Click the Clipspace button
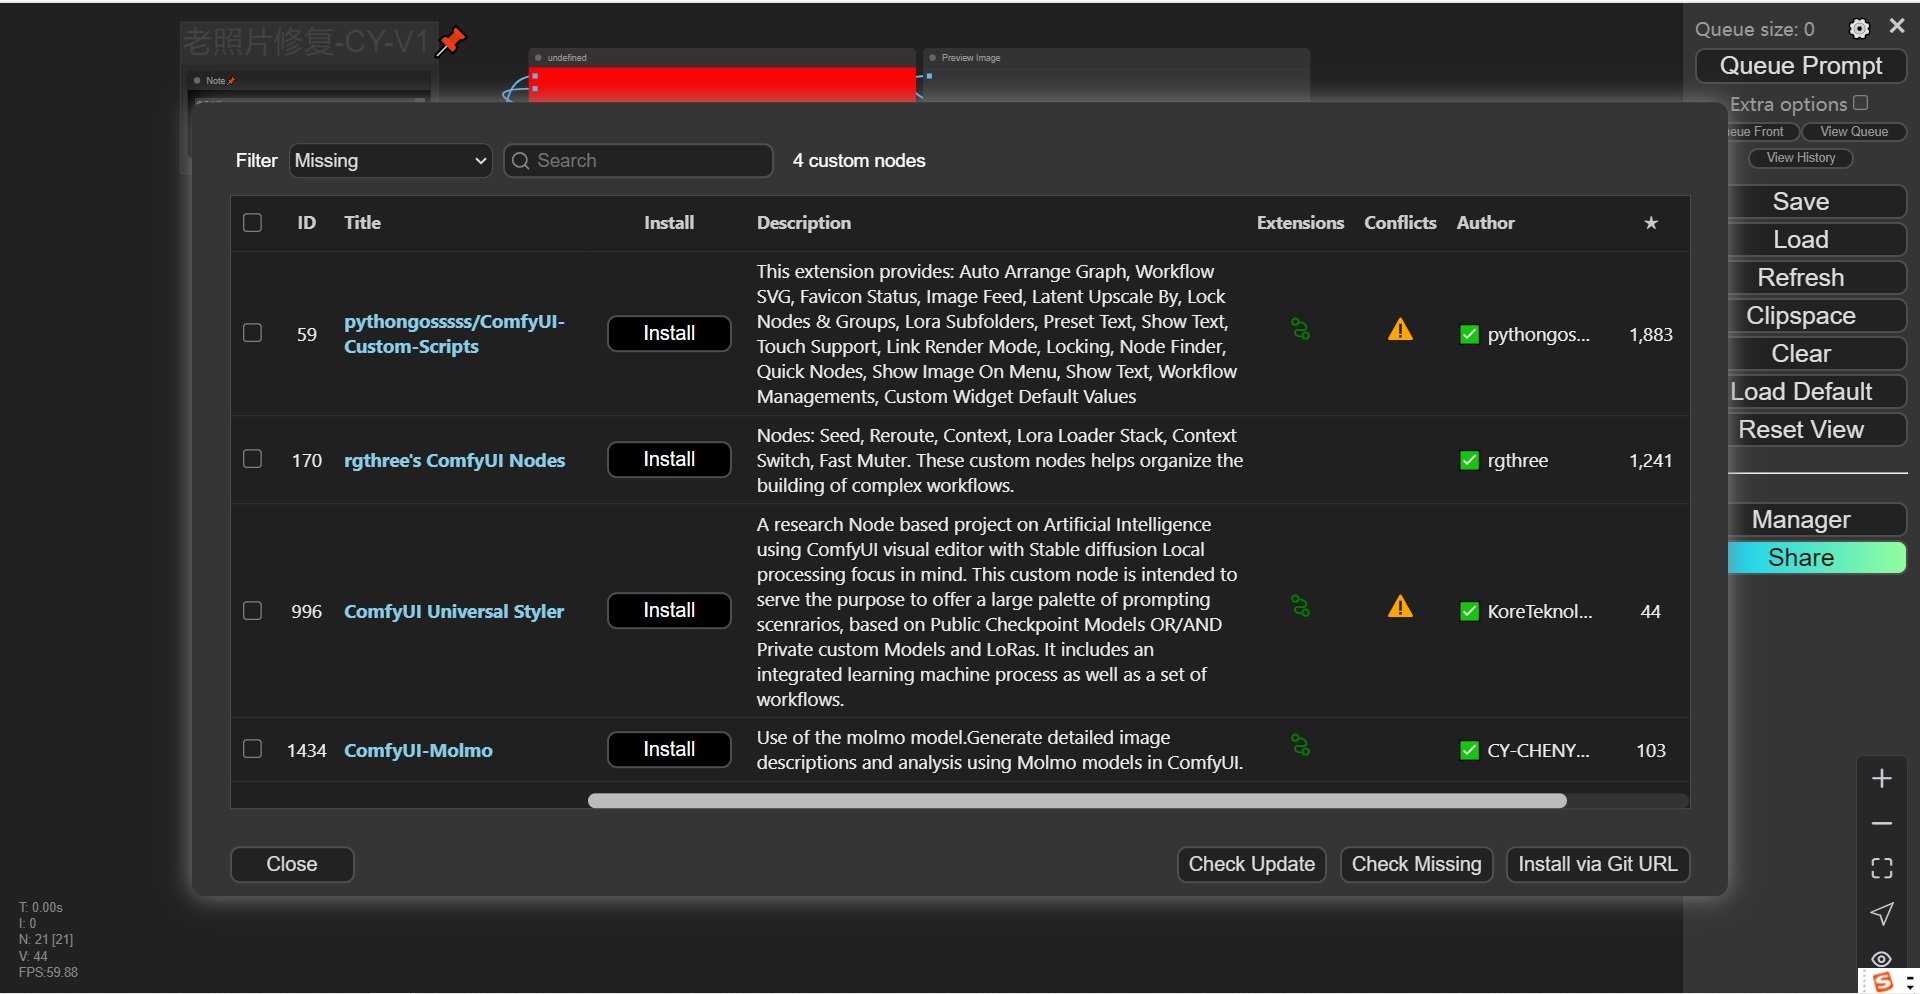Screen dimensions: 1920x994 tap(1817, 316)
